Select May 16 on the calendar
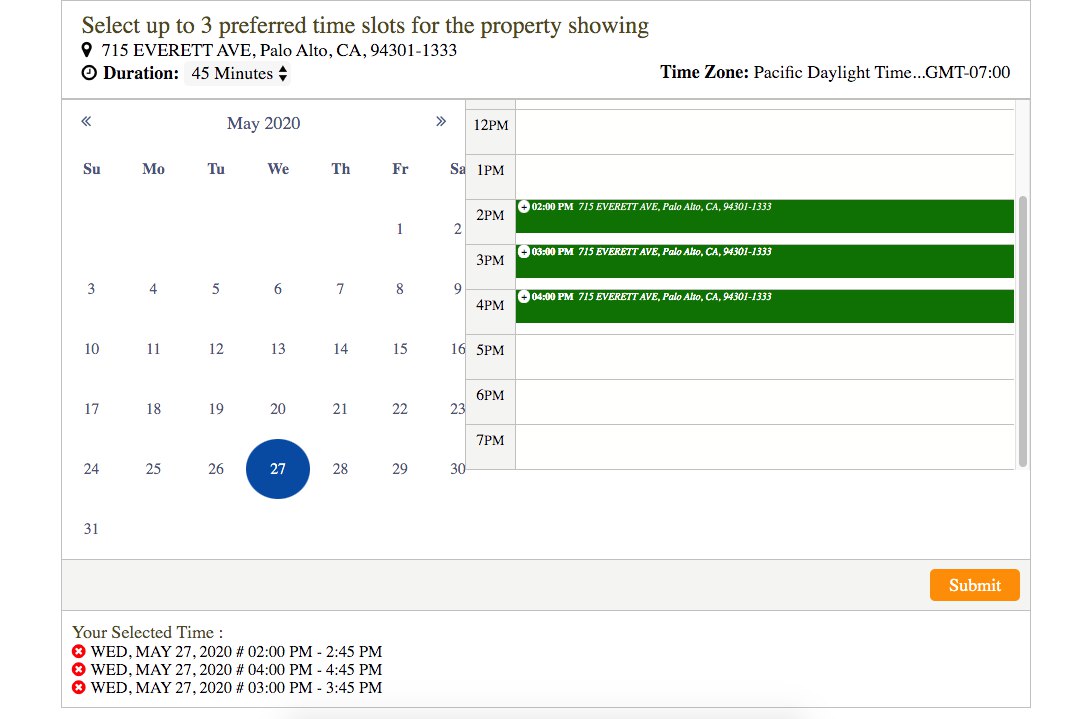This screenshot has width=1083, height=719. coord(457,349)
